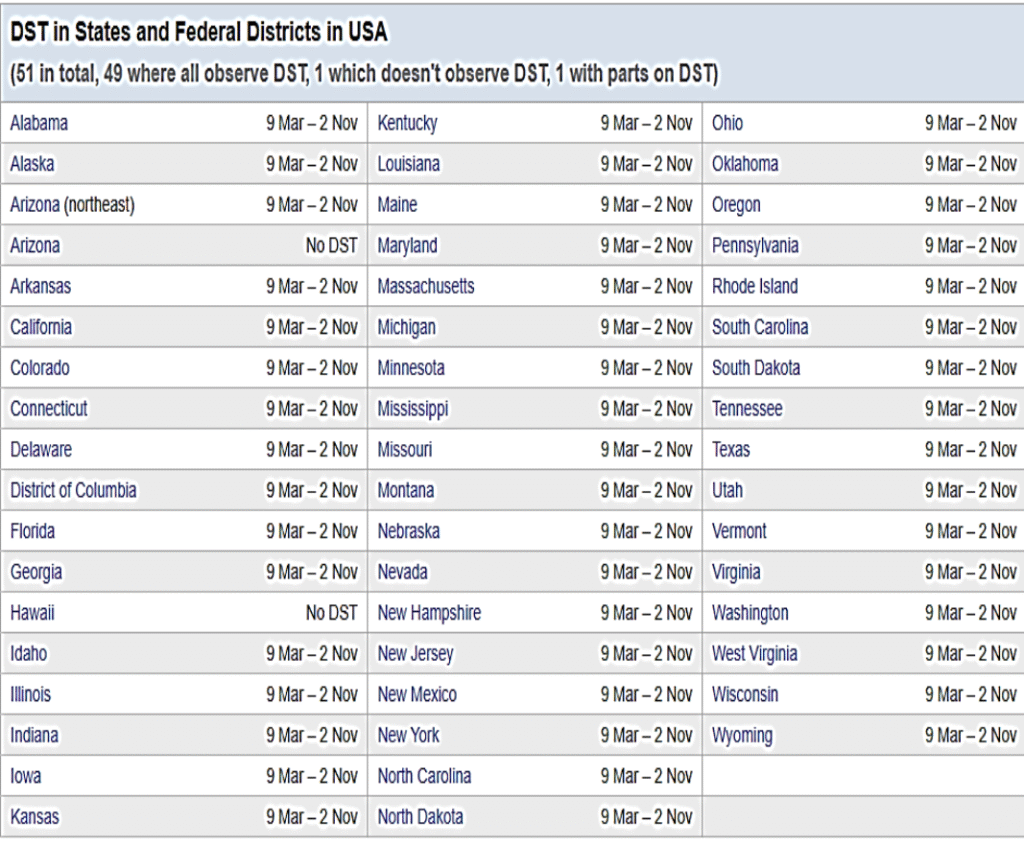1024x845 pixels.
Task: Click the Rhode Island link
Action: click(755, 287)
